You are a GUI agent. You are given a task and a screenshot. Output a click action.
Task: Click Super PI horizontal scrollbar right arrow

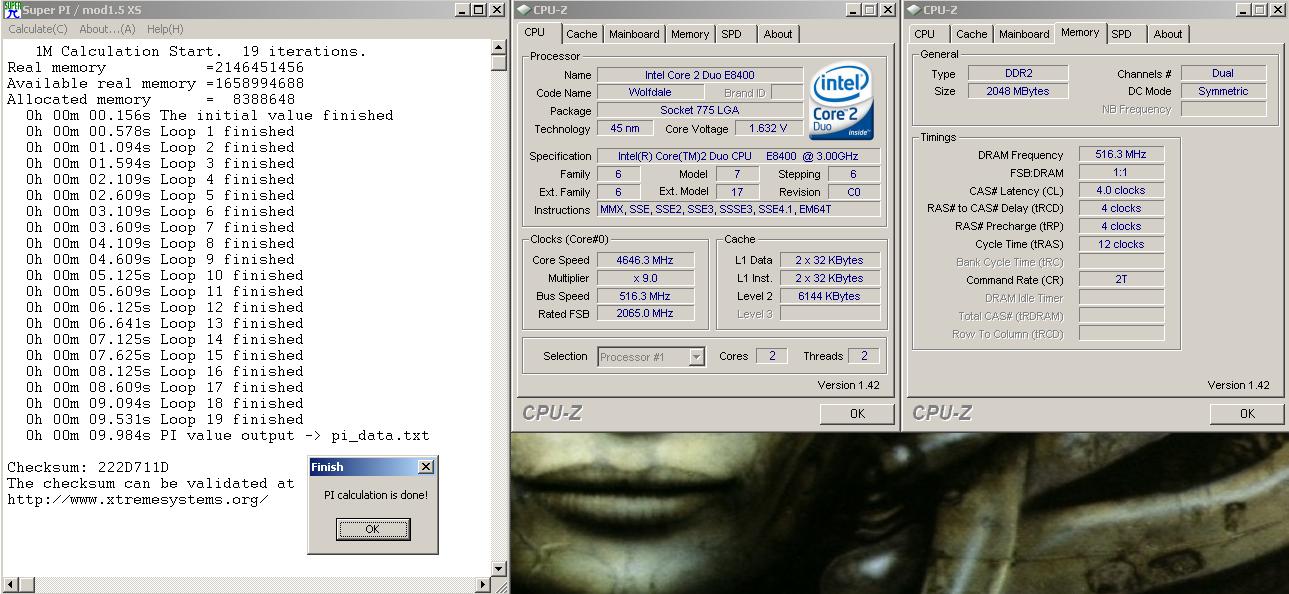[x=484, y=585]
